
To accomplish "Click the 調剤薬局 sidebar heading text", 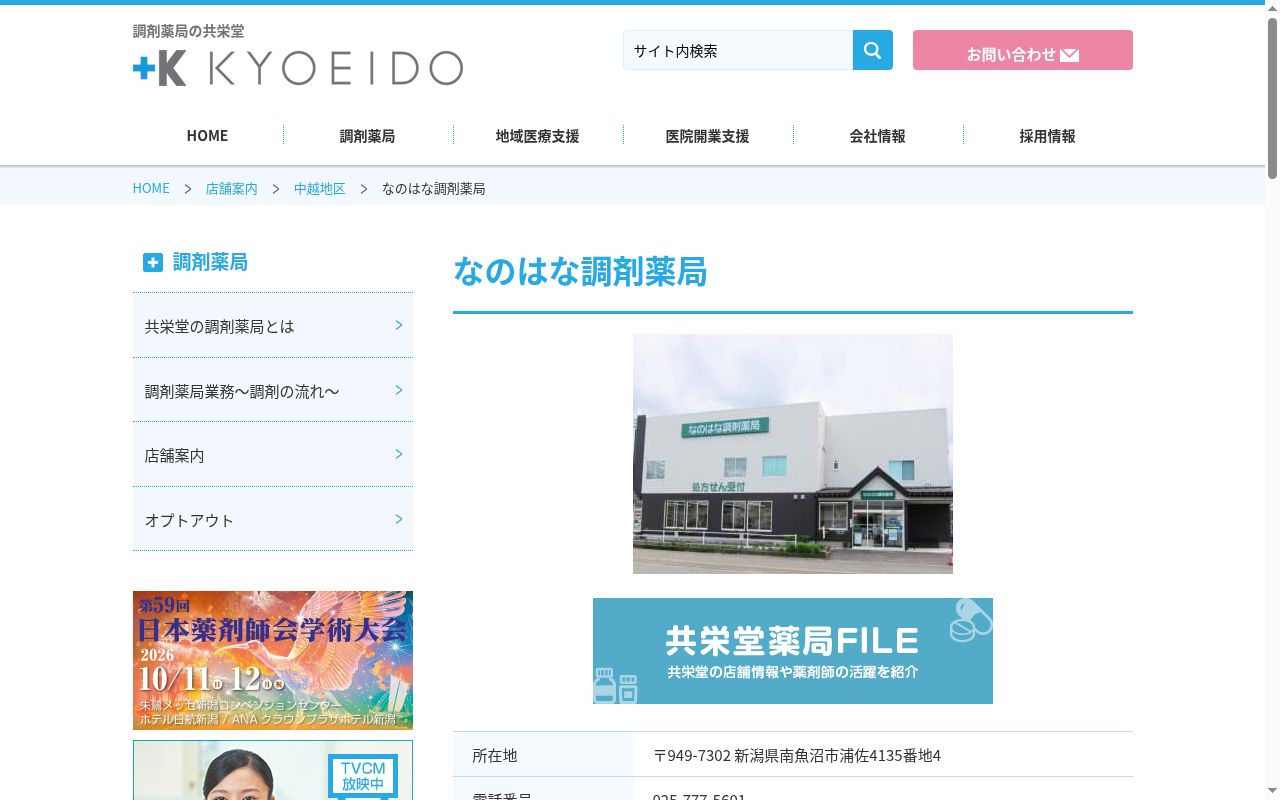I will point(210,262).
